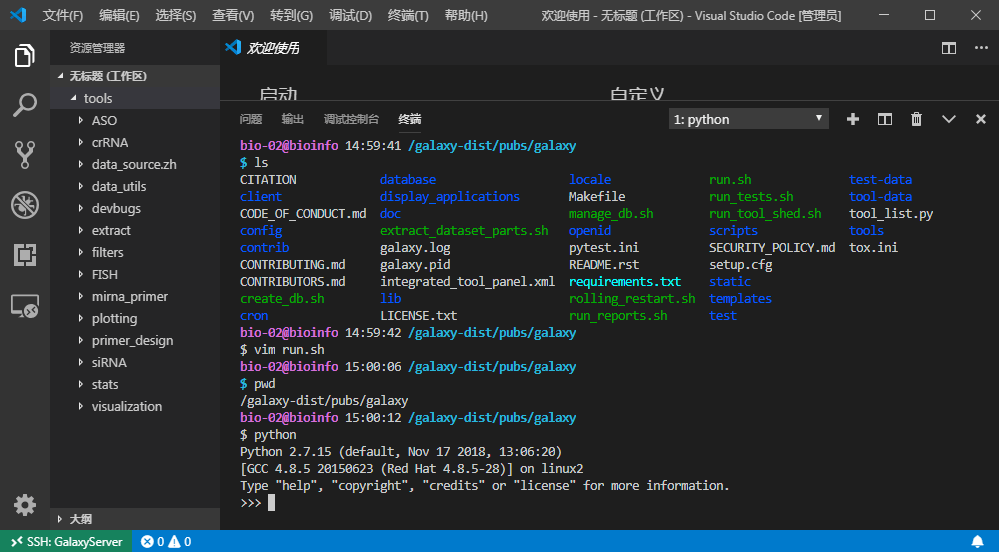999x552 pixels.
Task: Open the 选择(S) menu
Action: (x=176, y=15)
